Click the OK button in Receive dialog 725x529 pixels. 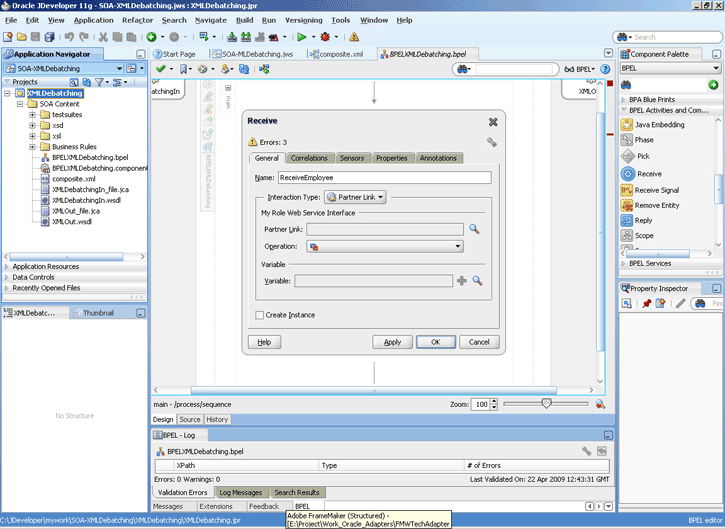pyautogui.click(x=436, y=342)
